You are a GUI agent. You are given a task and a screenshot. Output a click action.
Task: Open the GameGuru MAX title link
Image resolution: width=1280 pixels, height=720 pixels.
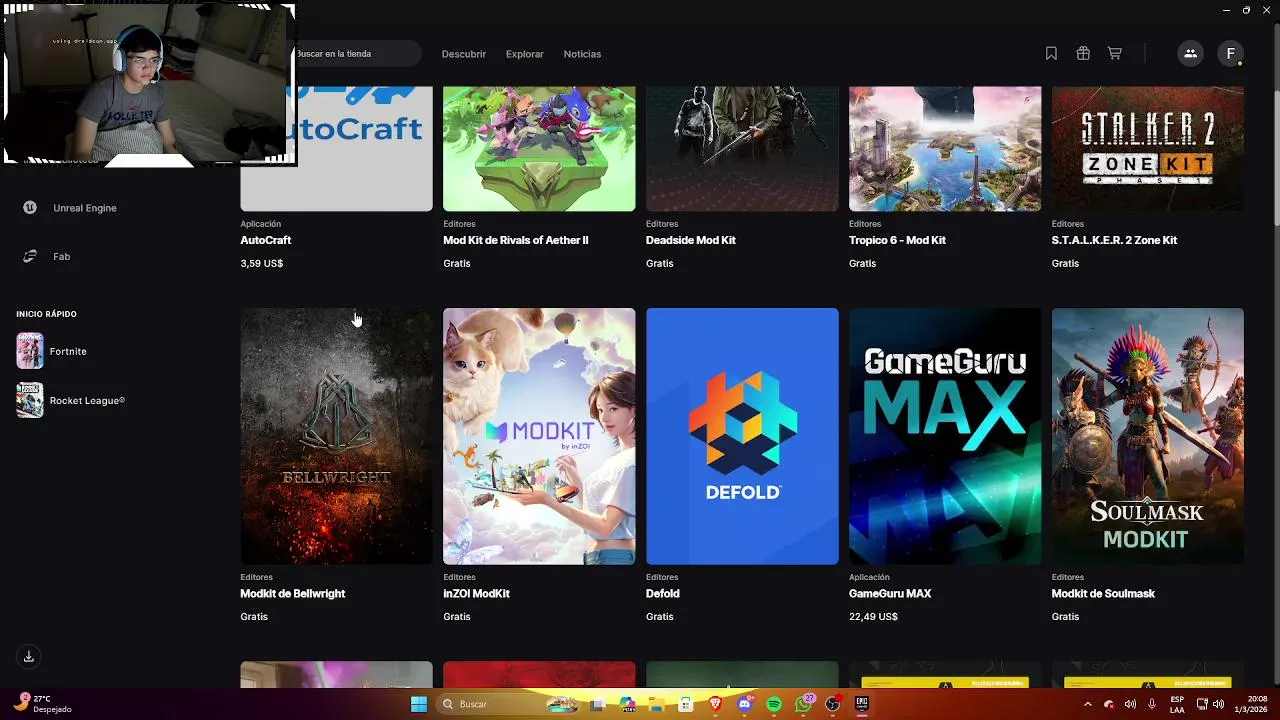(x=890, y=593)
